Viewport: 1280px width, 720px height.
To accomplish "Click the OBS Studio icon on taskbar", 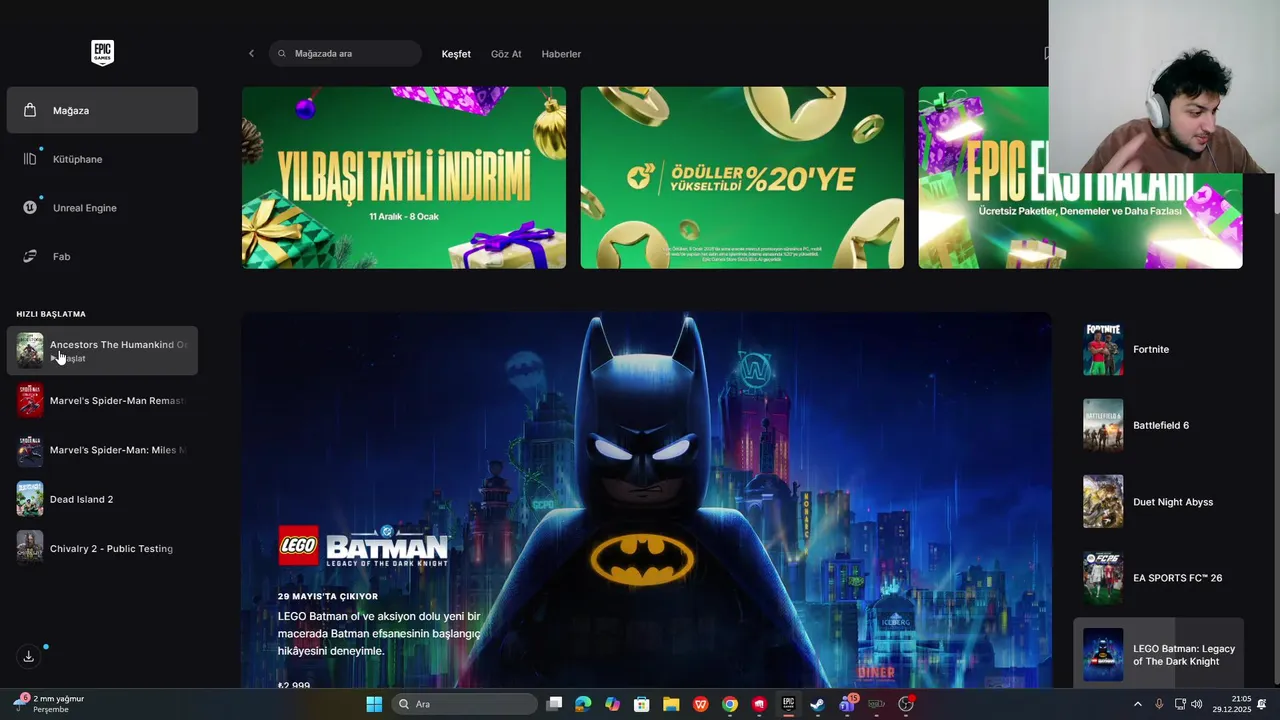I will pyautogui.click(x=906, y=704).
